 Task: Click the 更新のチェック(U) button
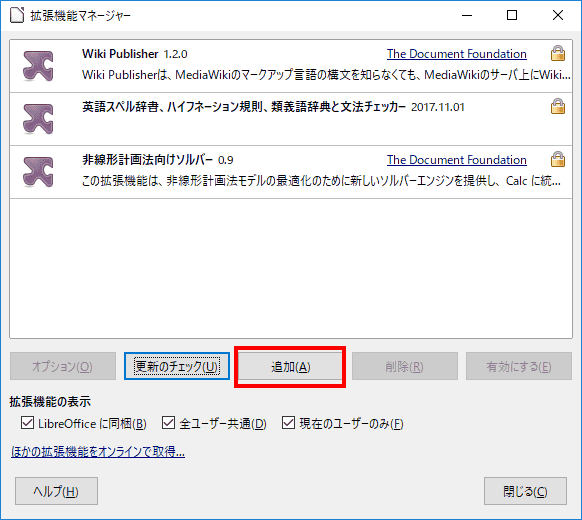tap(177, 366)
